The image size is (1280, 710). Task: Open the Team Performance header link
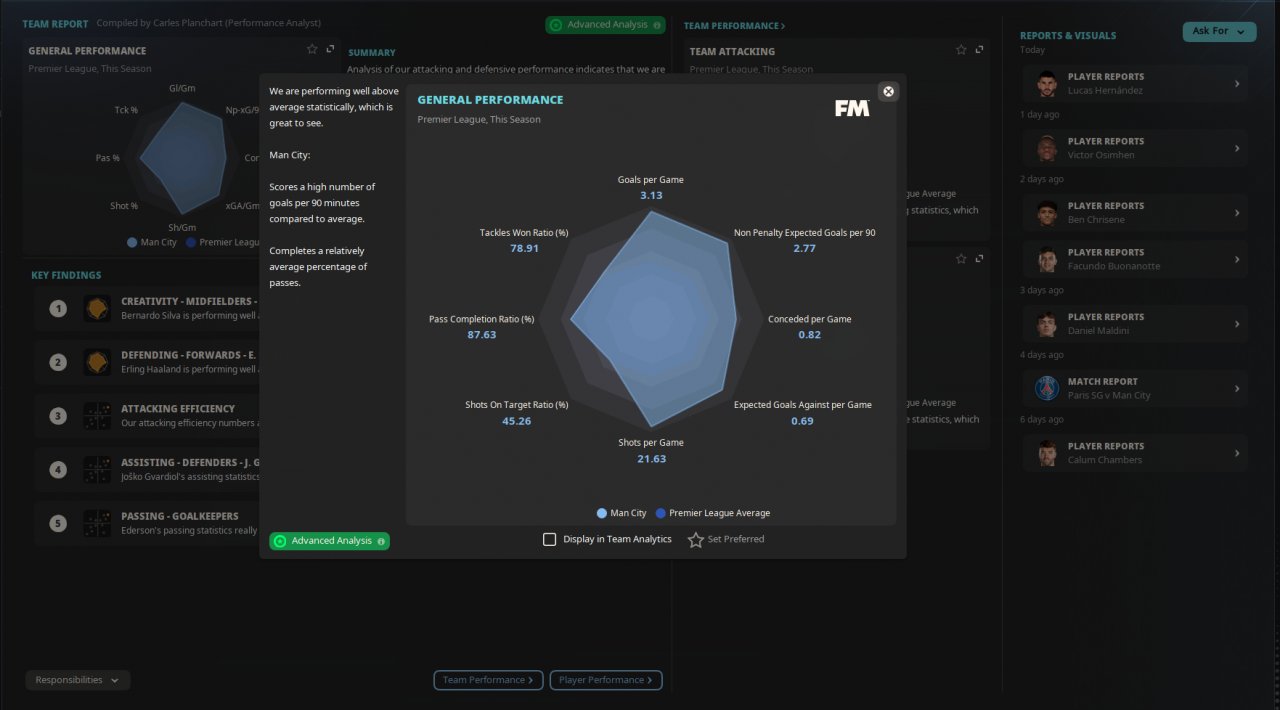[x=734, y=26]
